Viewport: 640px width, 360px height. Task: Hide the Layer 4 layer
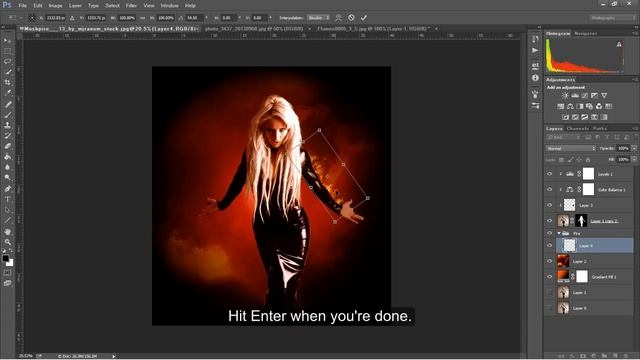point(549,246)
